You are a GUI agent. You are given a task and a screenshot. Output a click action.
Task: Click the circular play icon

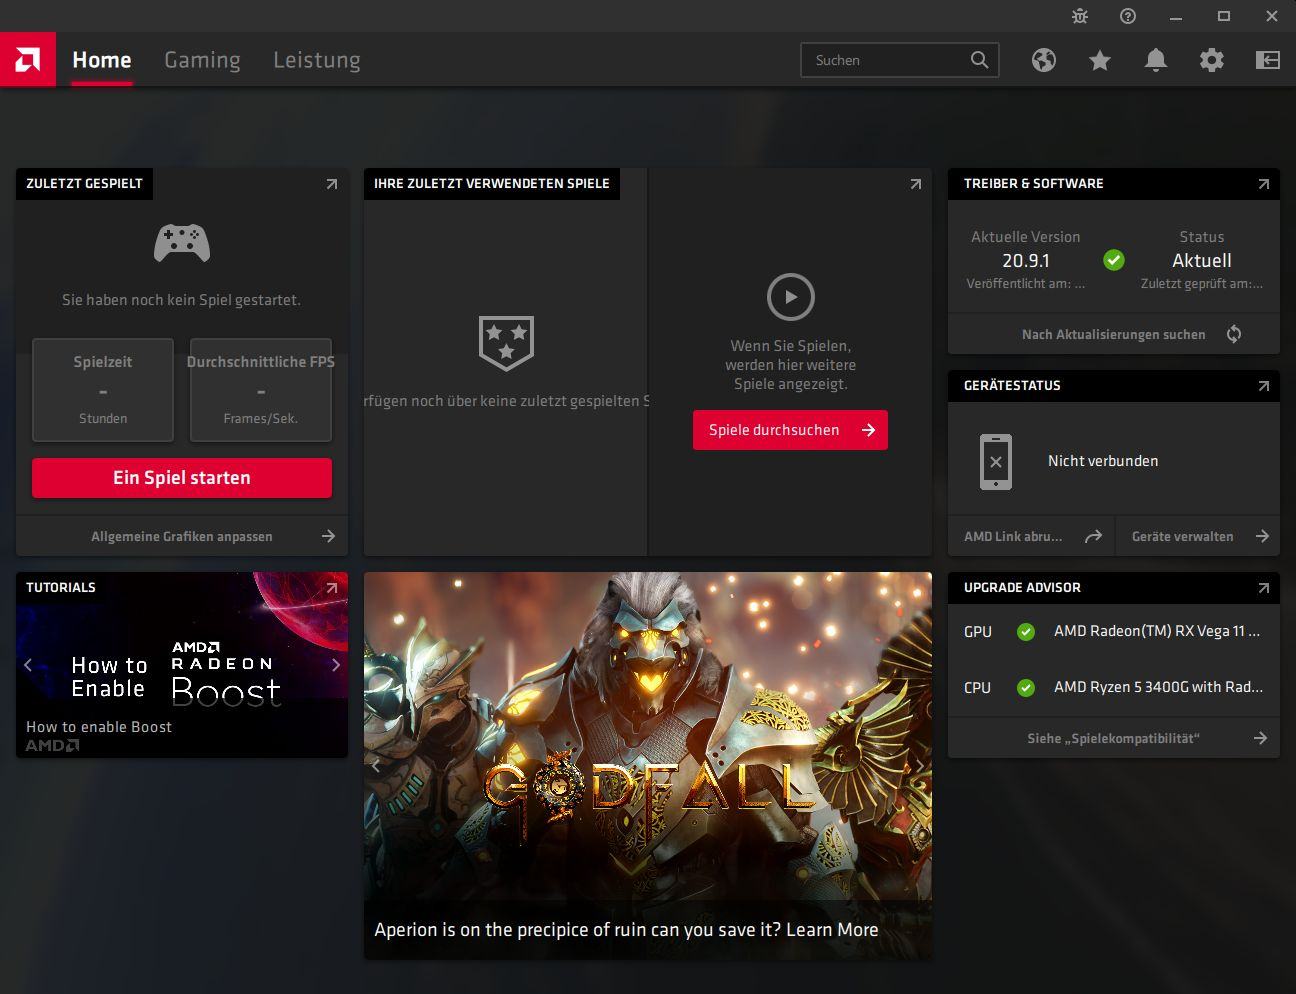[791, 297]
